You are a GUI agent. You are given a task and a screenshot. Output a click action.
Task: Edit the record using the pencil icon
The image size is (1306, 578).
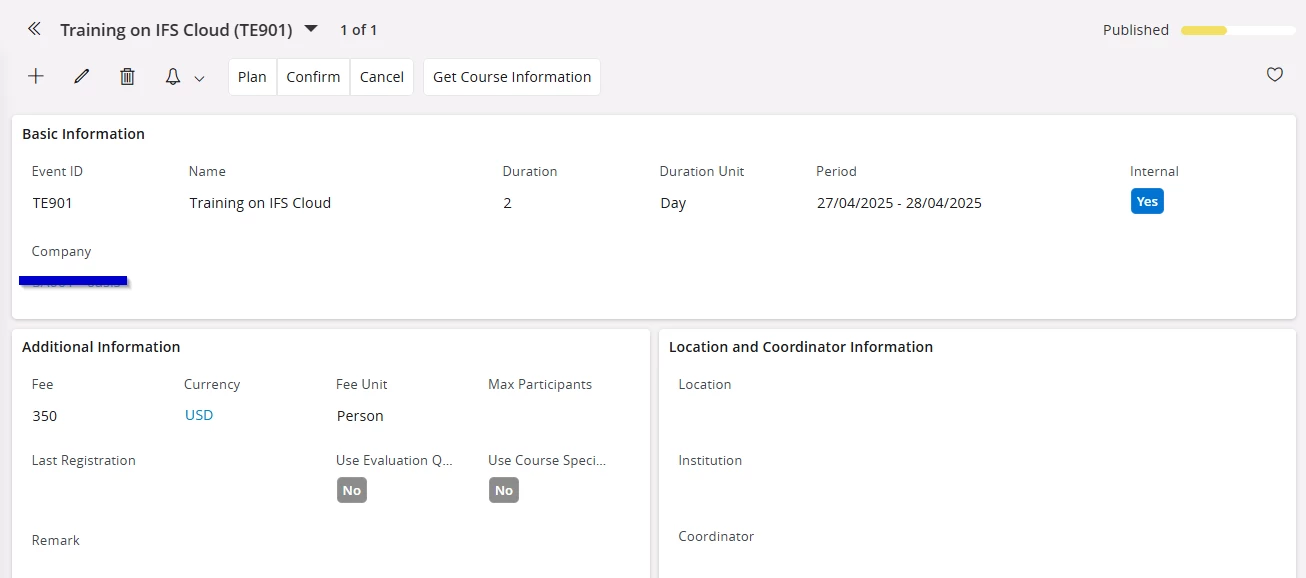(82, 77)
